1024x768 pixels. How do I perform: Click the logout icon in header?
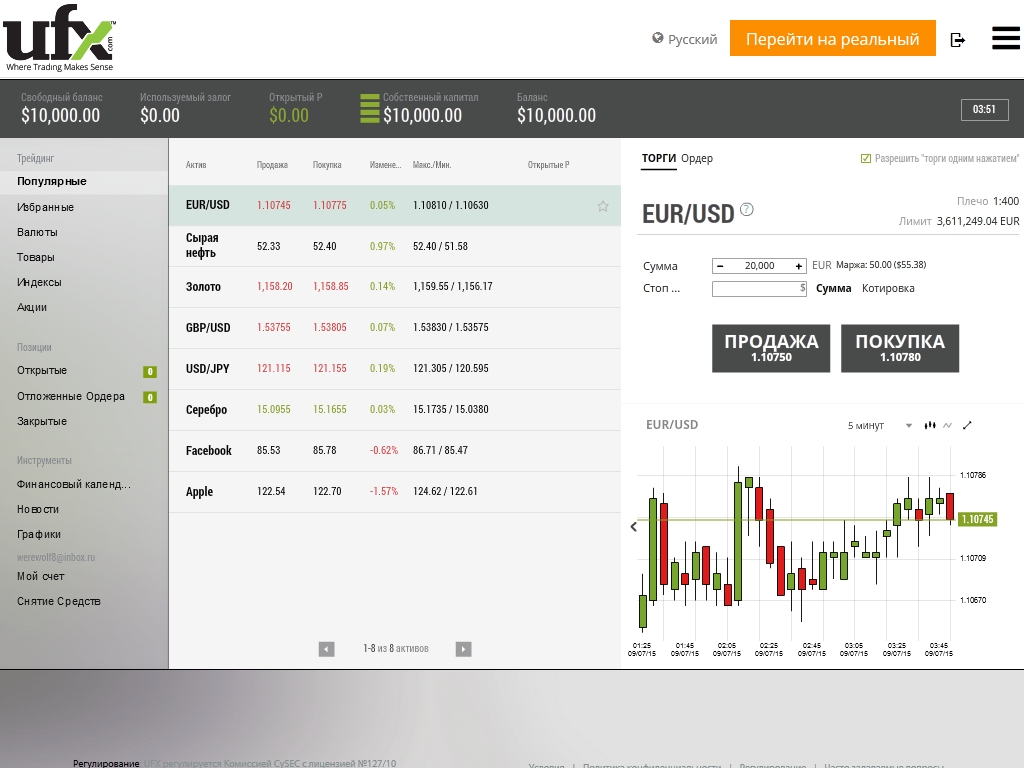(x=957, y=40)
